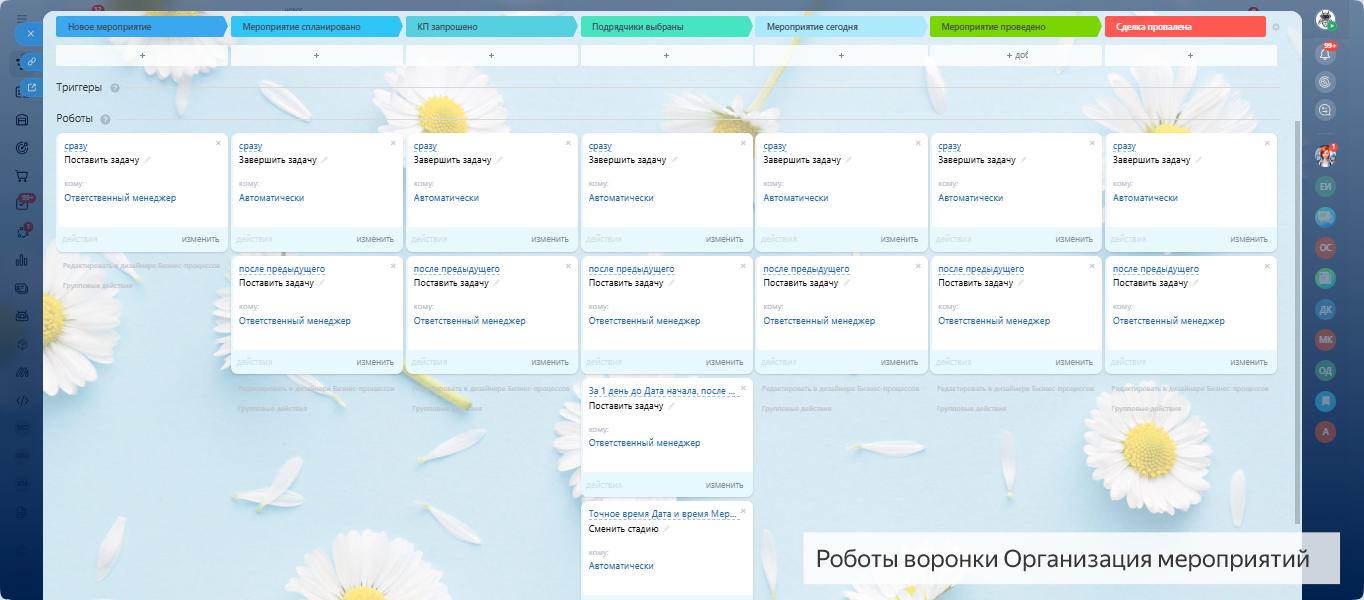Viewport: 1364px width, 600px height.
Task: Select the Мероприятие сегодня stage header
Action: pos(841,27)
